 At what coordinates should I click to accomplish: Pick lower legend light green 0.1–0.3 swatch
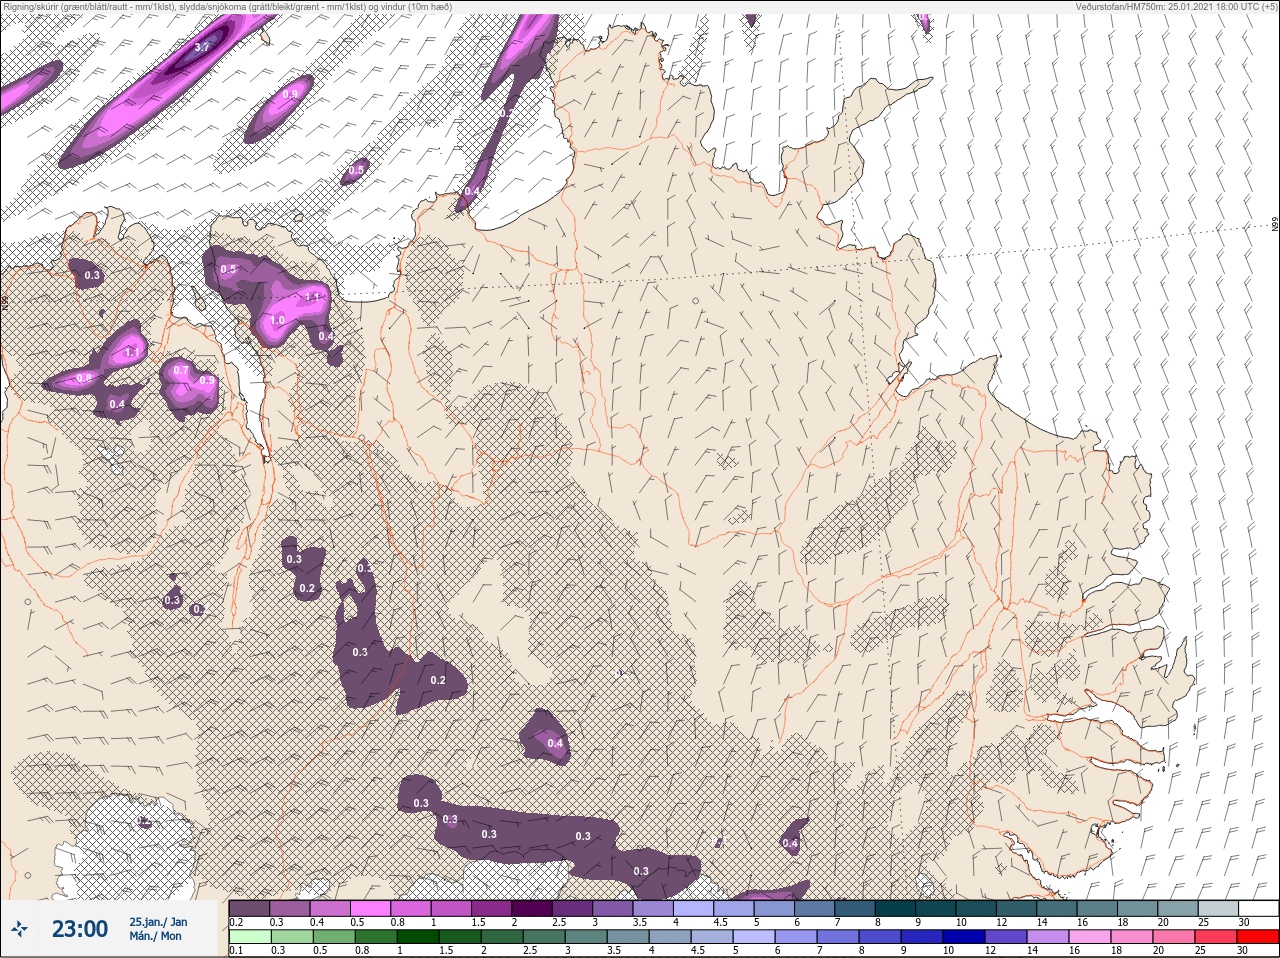tap(250, 937)
